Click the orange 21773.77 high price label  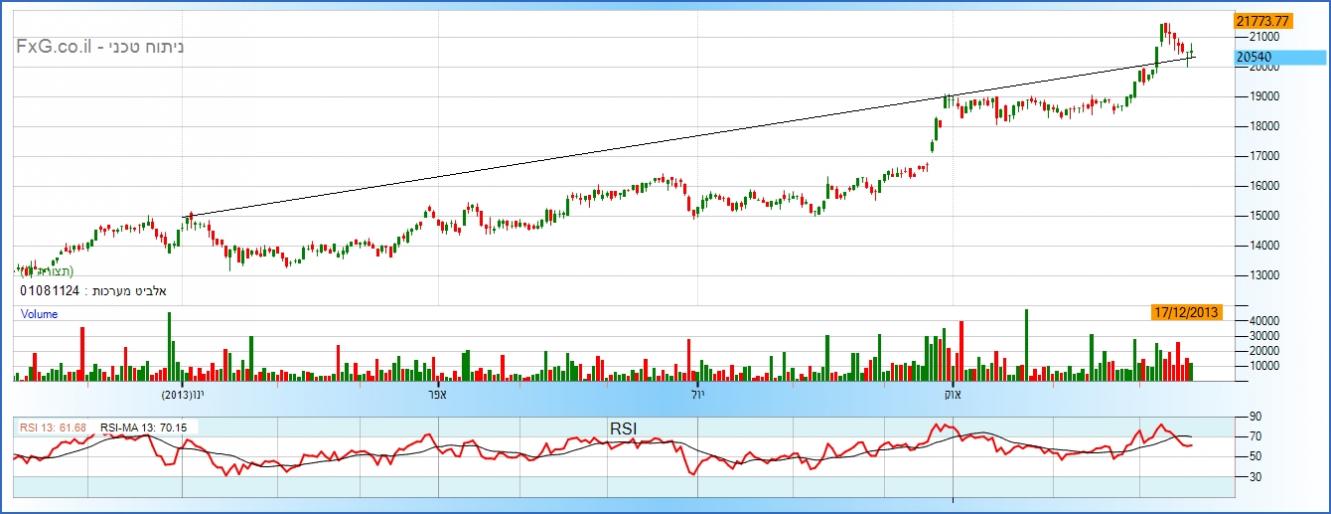click(x=1263, y=20)
